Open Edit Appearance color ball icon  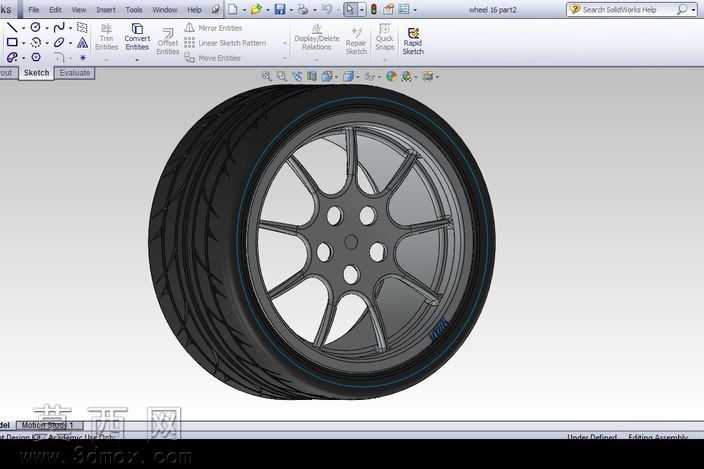click(392, 76)
